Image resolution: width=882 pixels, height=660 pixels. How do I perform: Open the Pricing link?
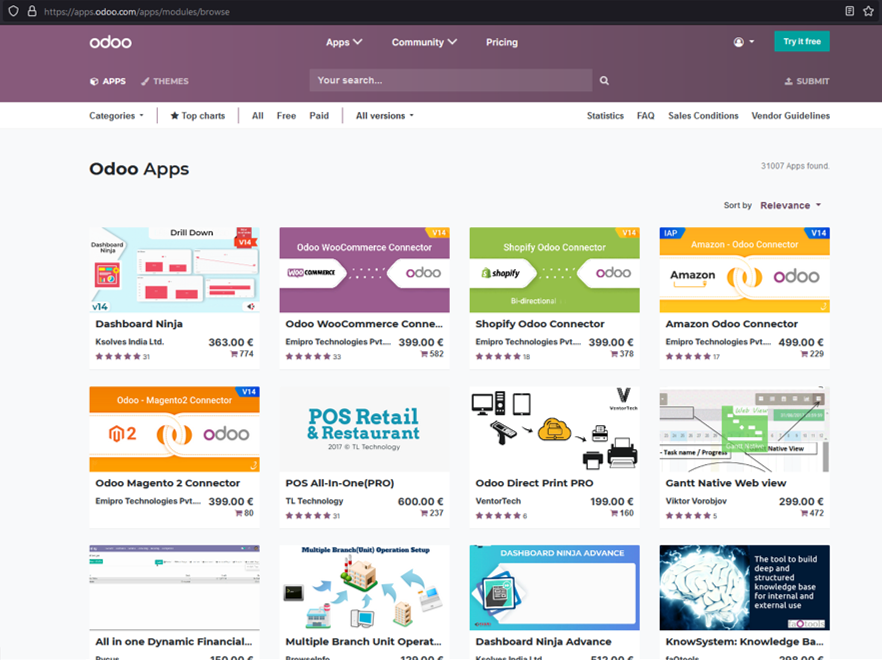click(x=502, y=42)
